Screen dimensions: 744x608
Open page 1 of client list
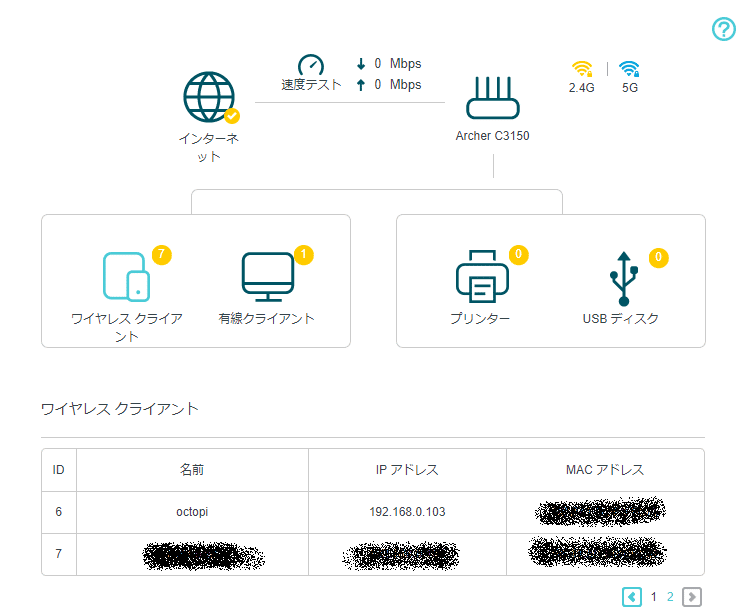(x=654, y=597)
